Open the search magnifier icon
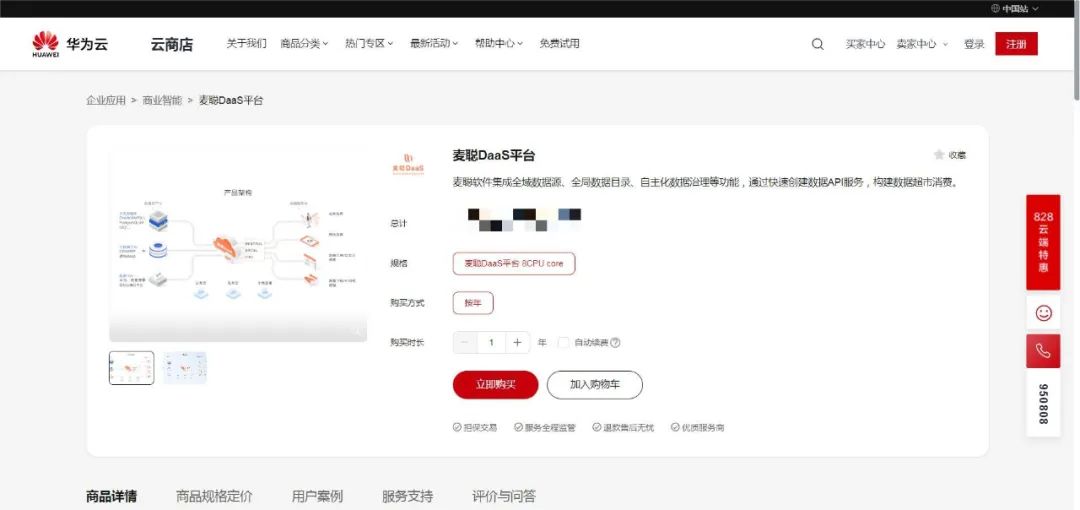Image resolution: width=1080 pixels, height=510 pixels. tap(818, 44)
